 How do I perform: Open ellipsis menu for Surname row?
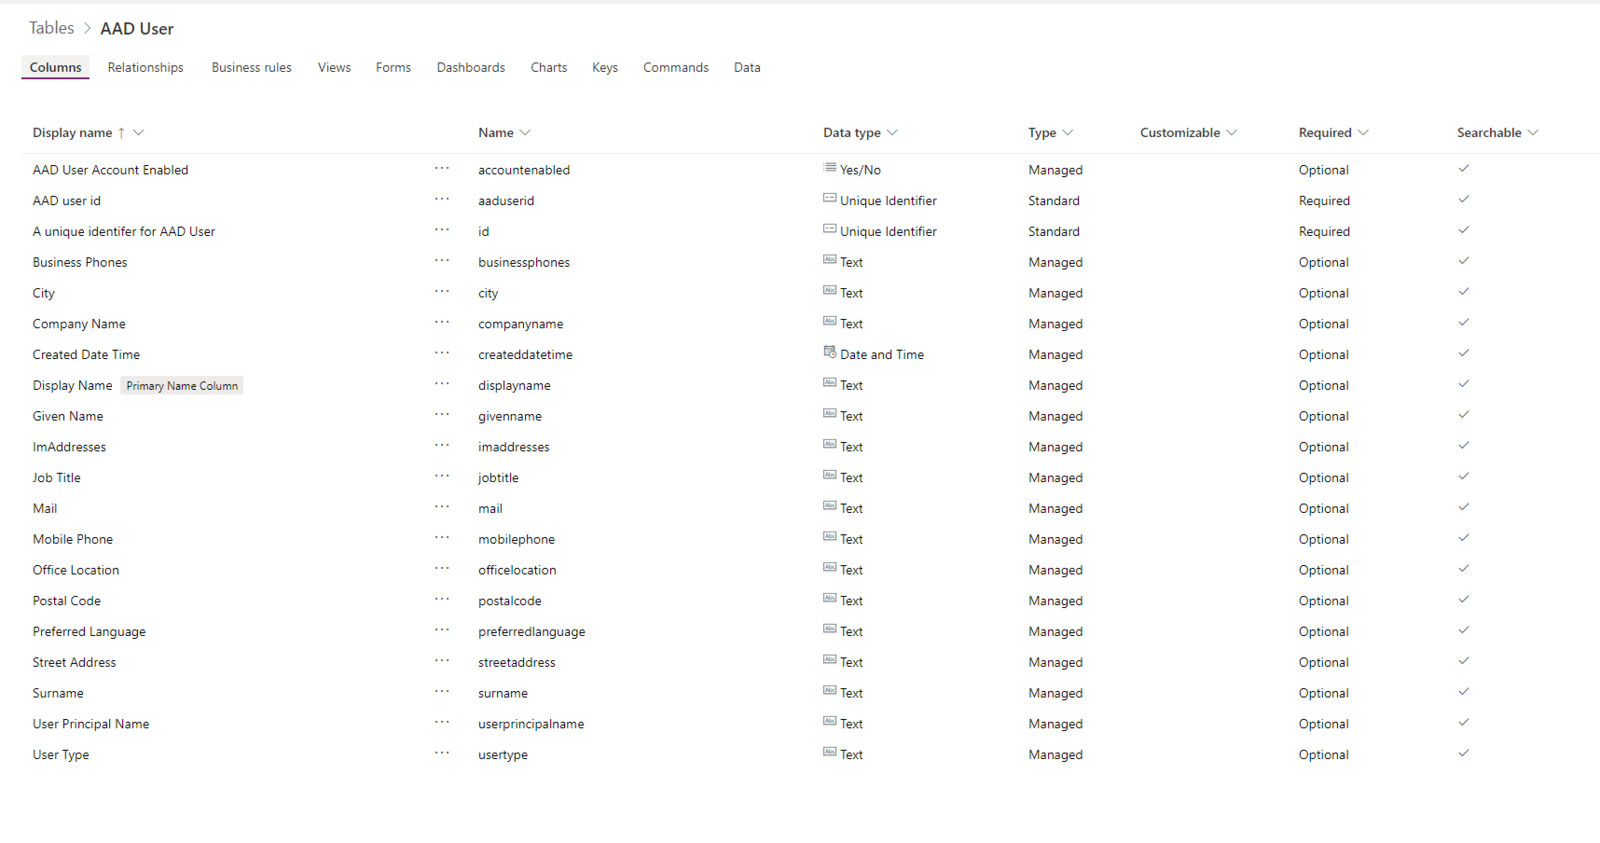tap(442, 692)
